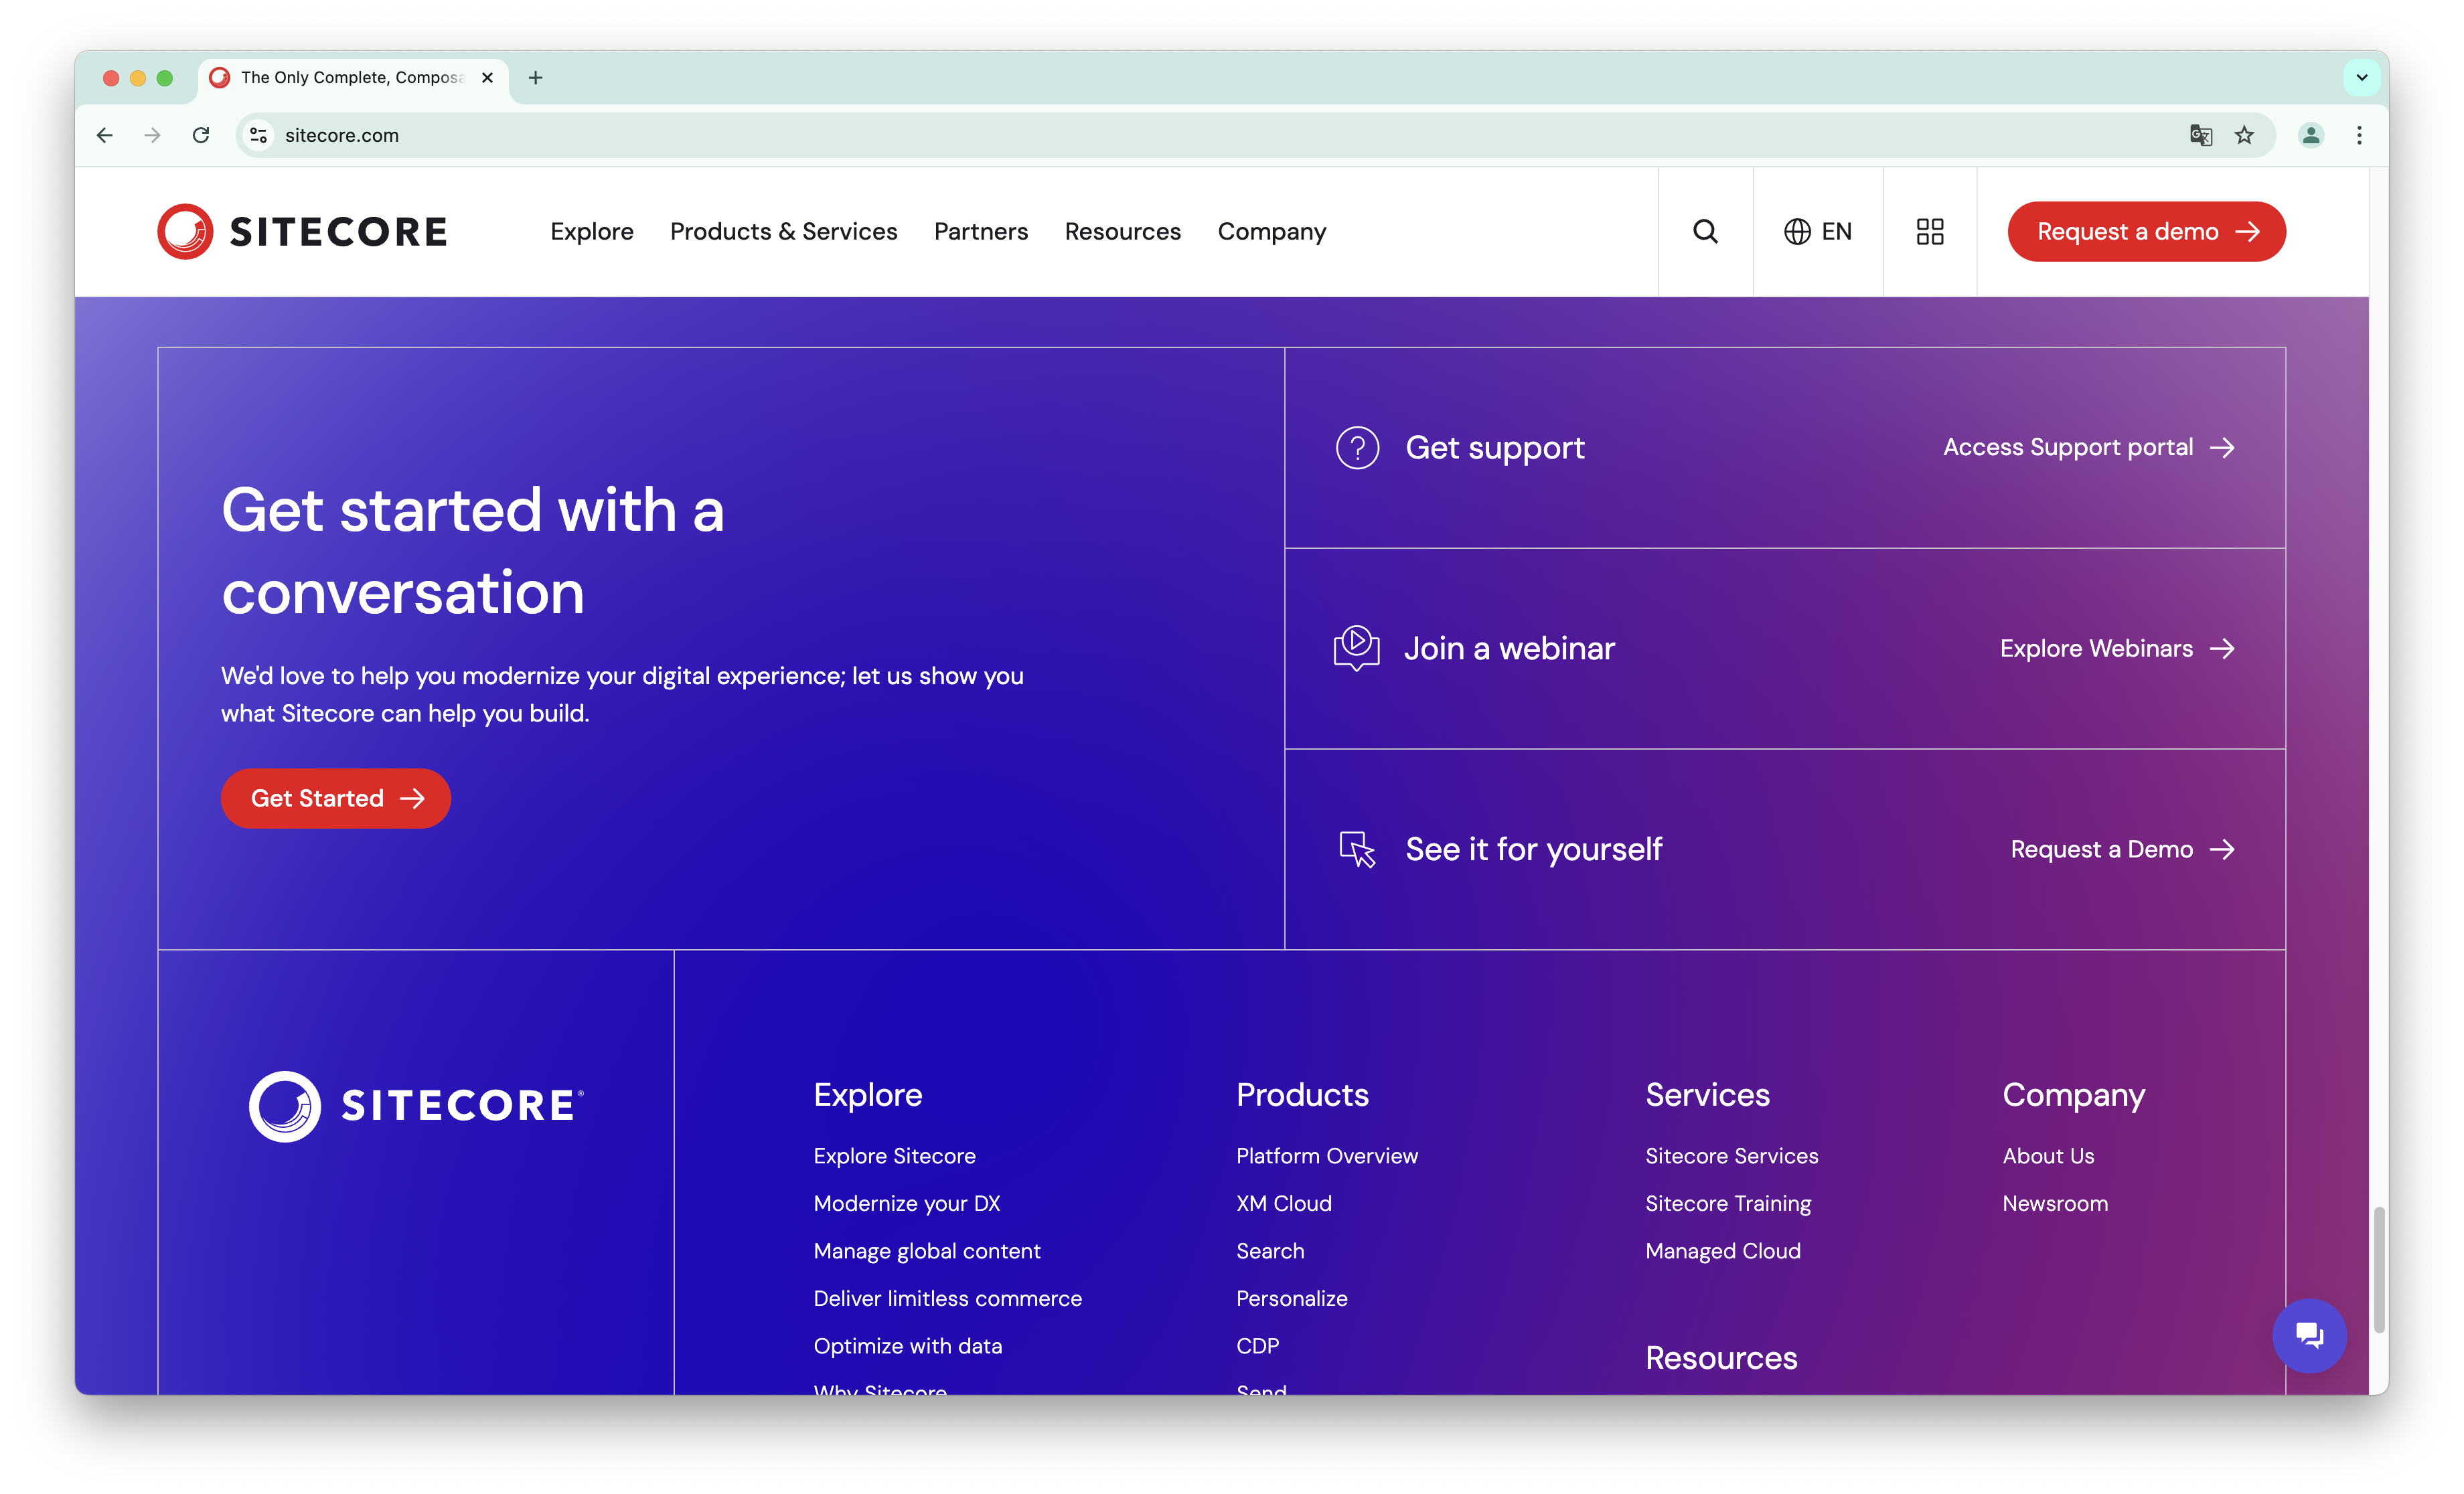Viewport: 2464px width, 1494px height.
Task: Click the white Sitecore footer logo
Action: point(416,1106)
